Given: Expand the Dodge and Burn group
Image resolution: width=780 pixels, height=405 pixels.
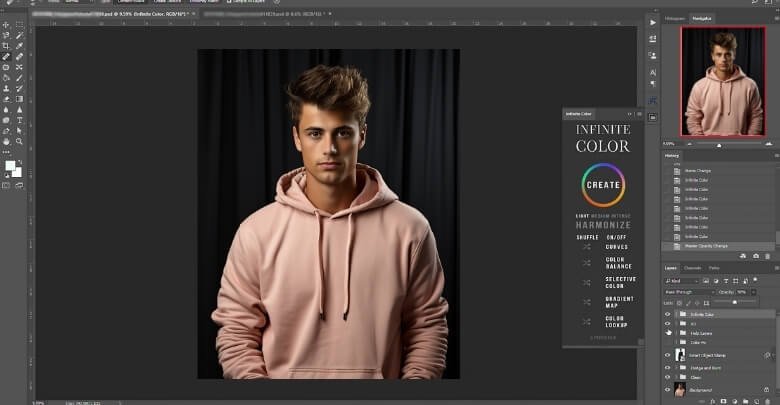Looking at the screenshot, I should tap(677, 368).
